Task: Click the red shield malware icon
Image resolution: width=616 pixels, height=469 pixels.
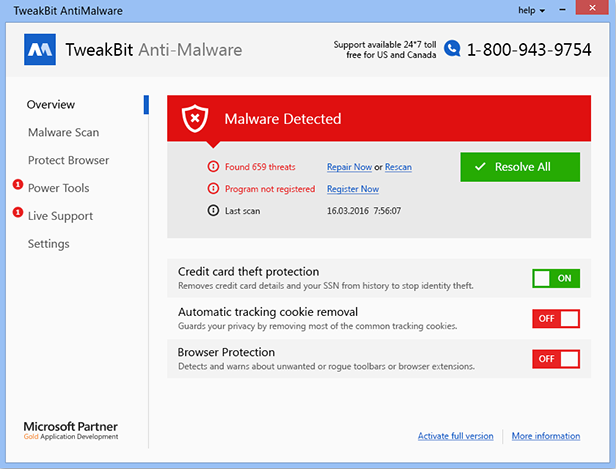Action: 195,118
